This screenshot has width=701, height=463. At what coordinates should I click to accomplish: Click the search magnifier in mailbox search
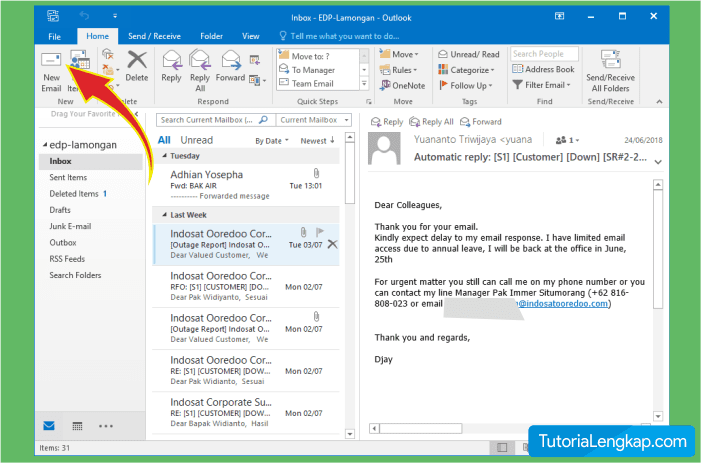pyautogui.click(x=263, y=120)
